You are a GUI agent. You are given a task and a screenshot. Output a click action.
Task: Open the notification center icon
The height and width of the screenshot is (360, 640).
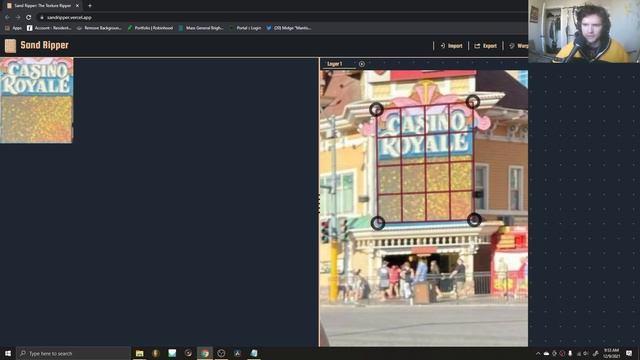(629, 353)
